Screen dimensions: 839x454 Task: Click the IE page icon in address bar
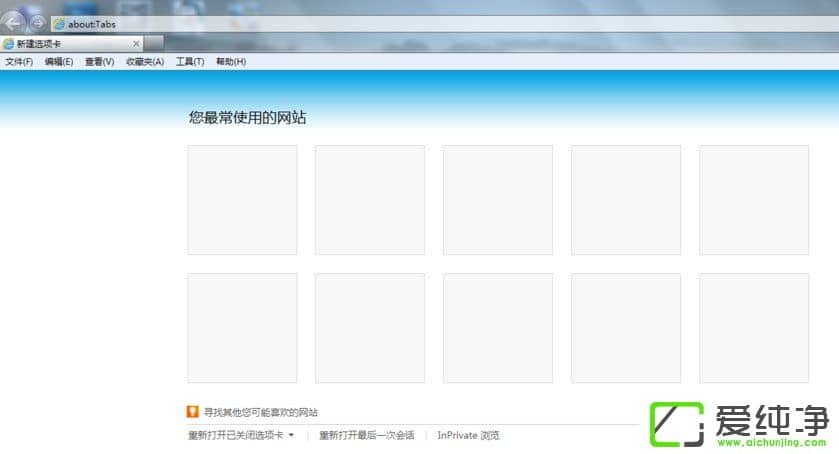click(59, 23)
